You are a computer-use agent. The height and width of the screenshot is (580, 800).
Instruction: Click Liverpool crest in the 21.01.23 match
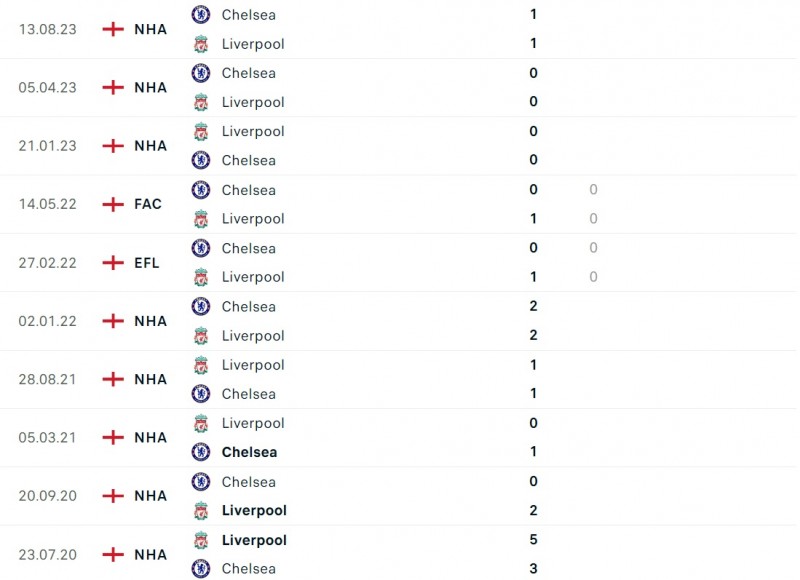click(201, 131)
